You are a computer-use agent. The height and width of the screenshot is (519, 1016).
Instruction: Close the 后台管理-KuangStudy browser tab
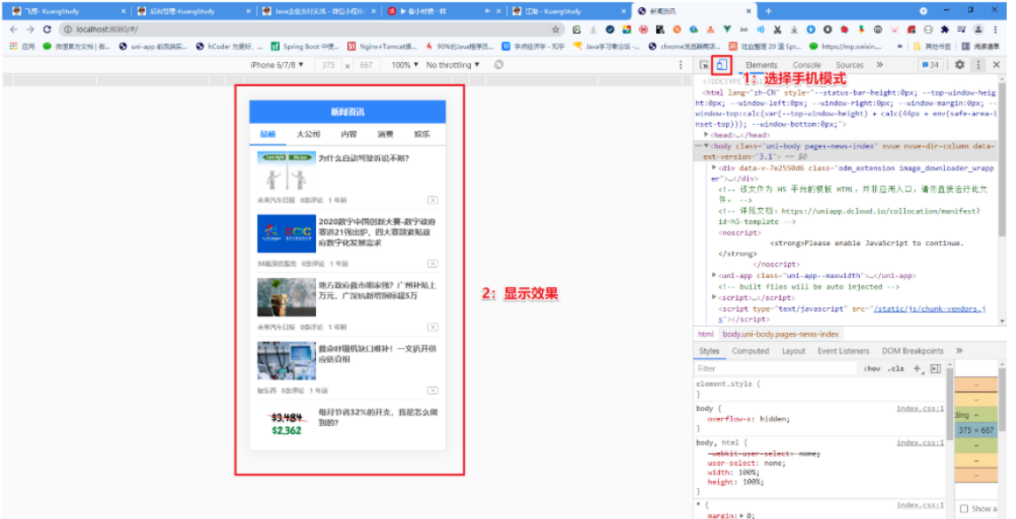click(249, 11)
